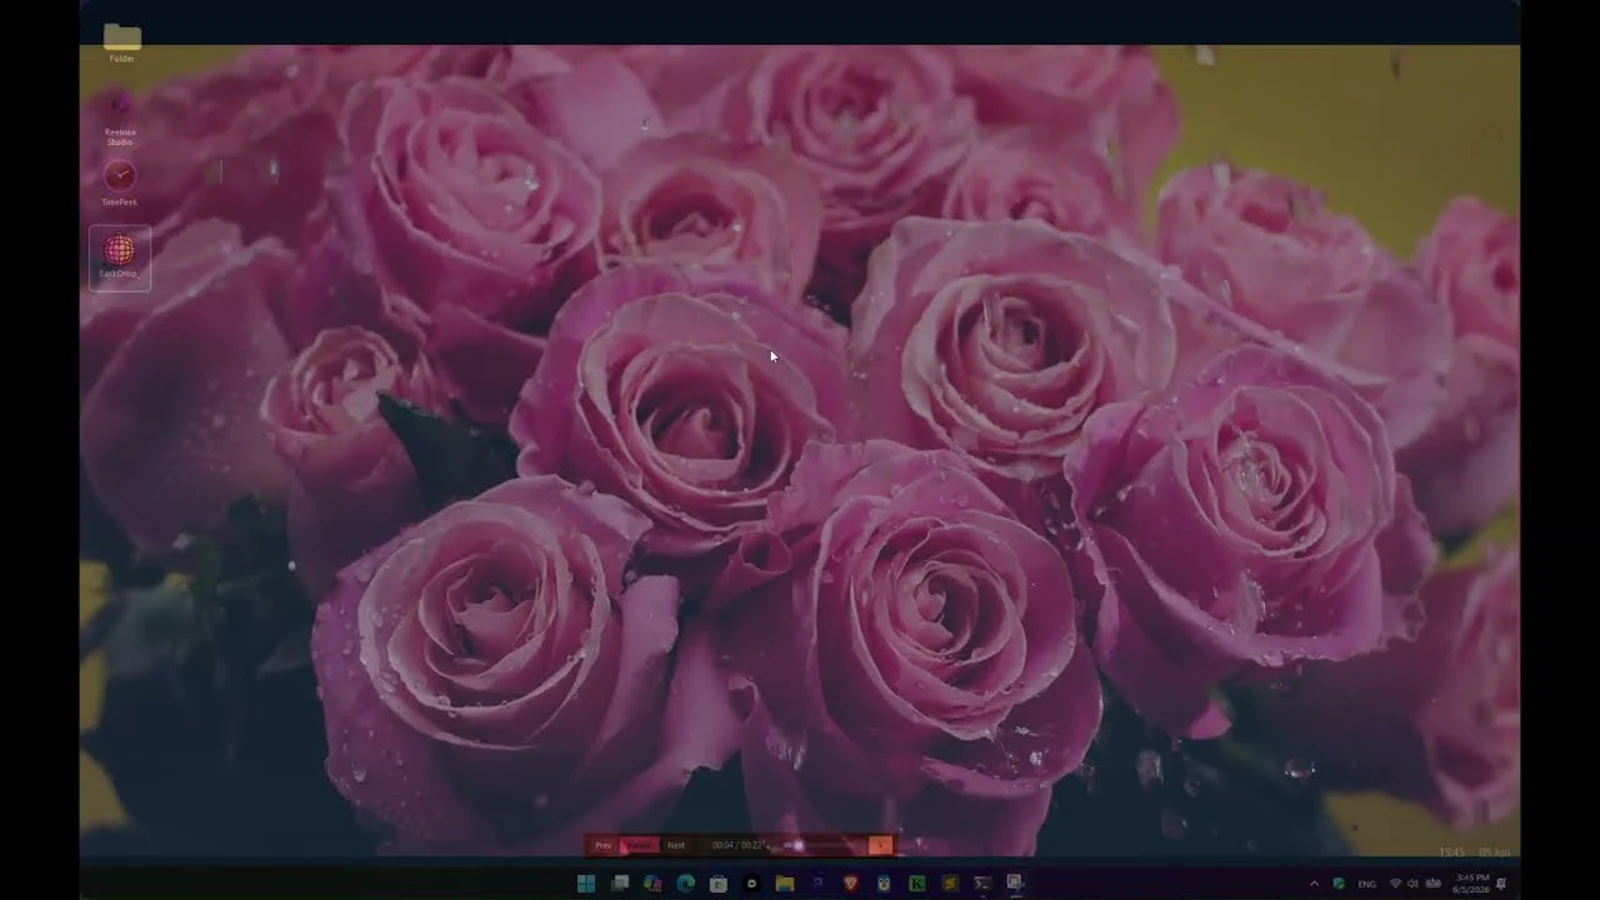Image resolution: width=1600 pixels, height=900 pixels.
Task: Select the BackDrop globe desktop icon
Action: [119, 257]
